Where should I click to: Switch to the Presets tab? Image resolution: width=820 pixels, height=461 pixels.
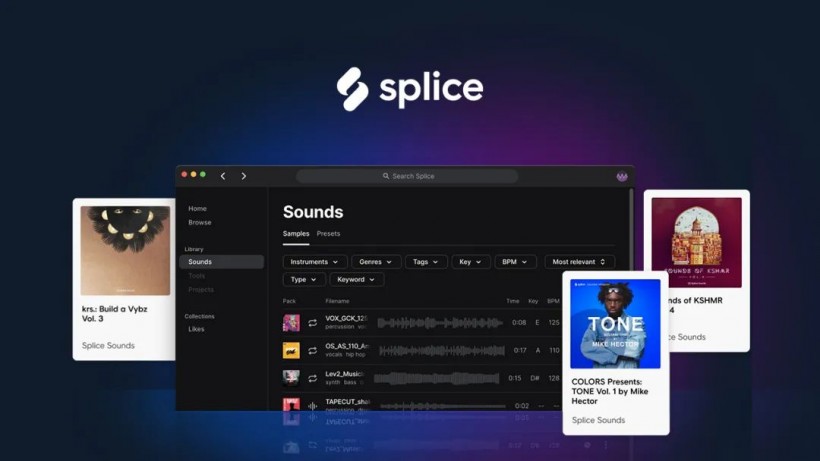pos(328,234)
